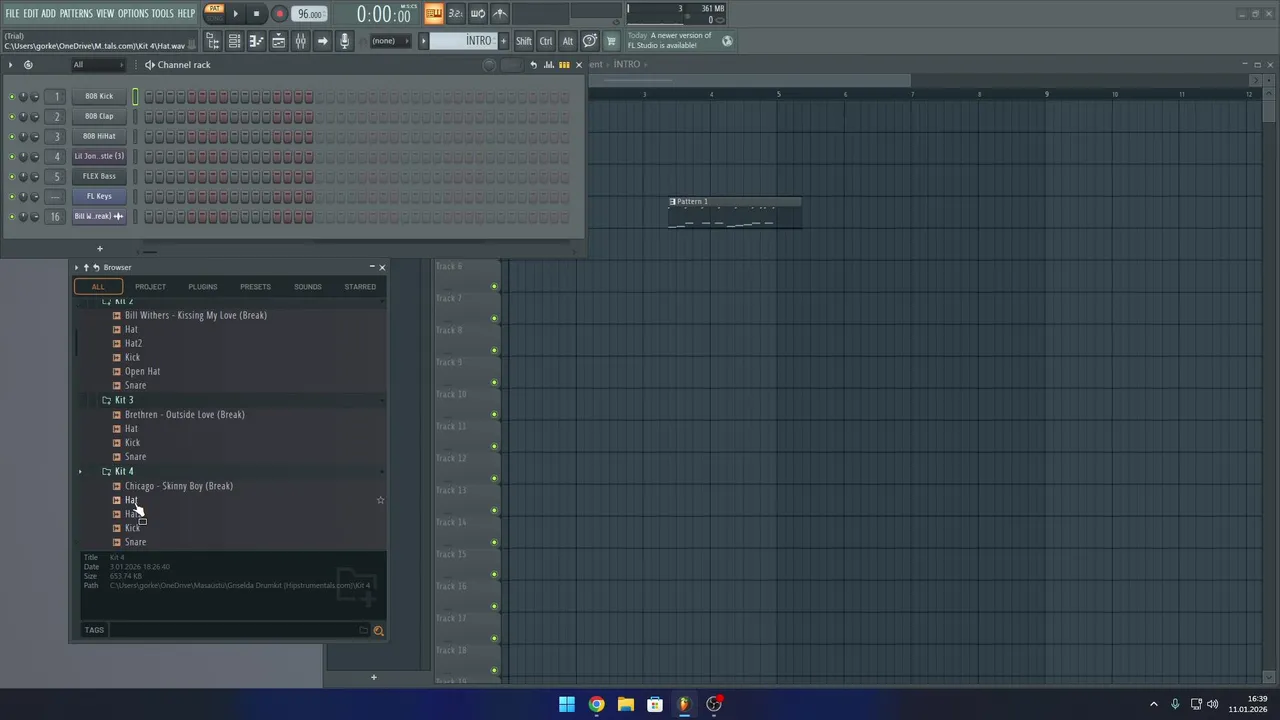
Task: Start playback with the Play button
Action: (236, 14)
